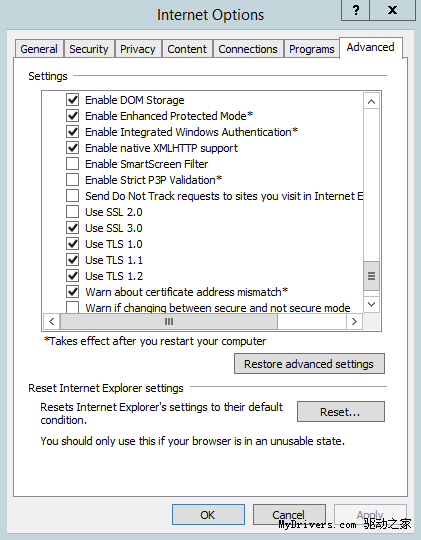Click the vertical scrollbar thumb

click(x=371, y=276)
